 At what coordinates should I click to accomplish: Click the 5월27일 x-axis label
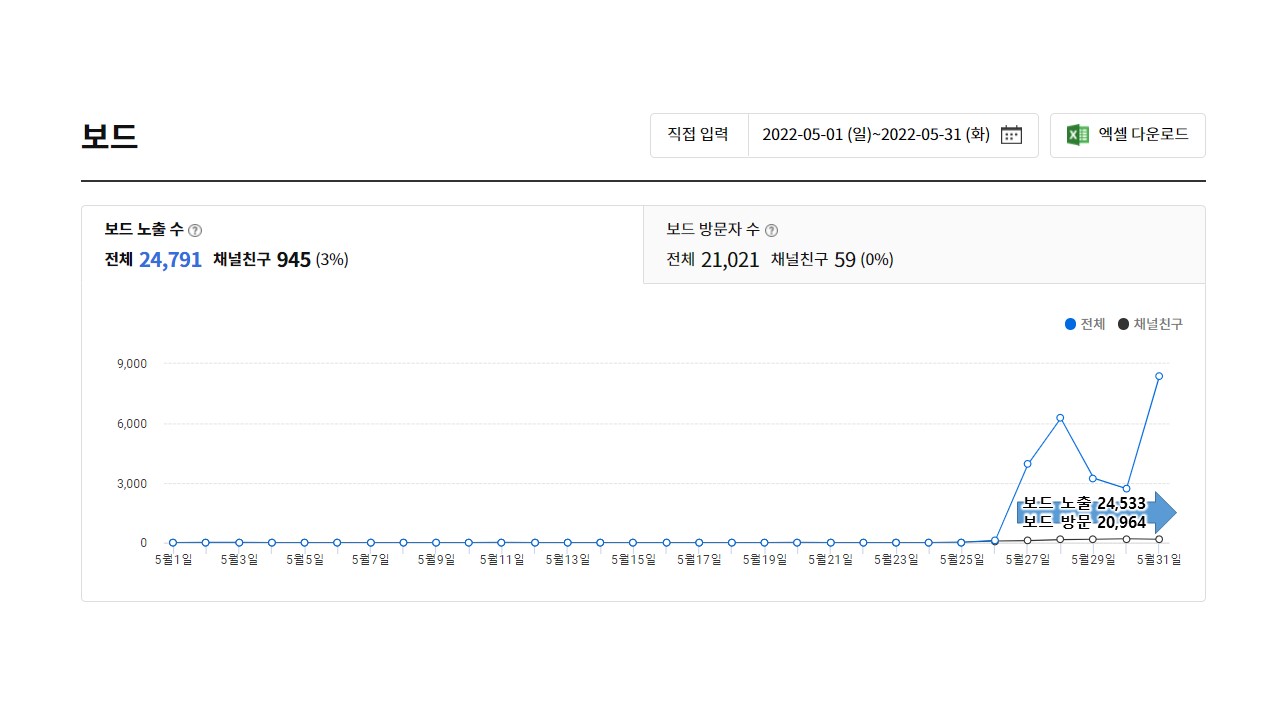1027,561
